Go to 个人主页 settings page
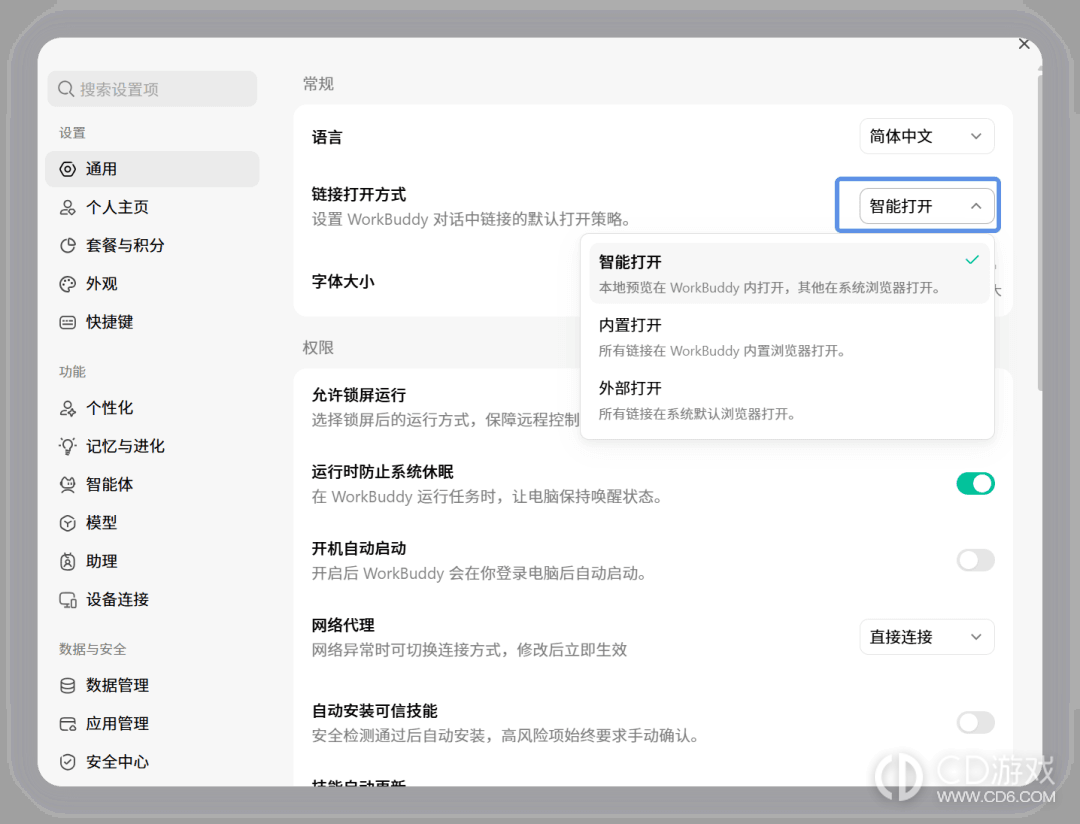 (x=152, y=207)
